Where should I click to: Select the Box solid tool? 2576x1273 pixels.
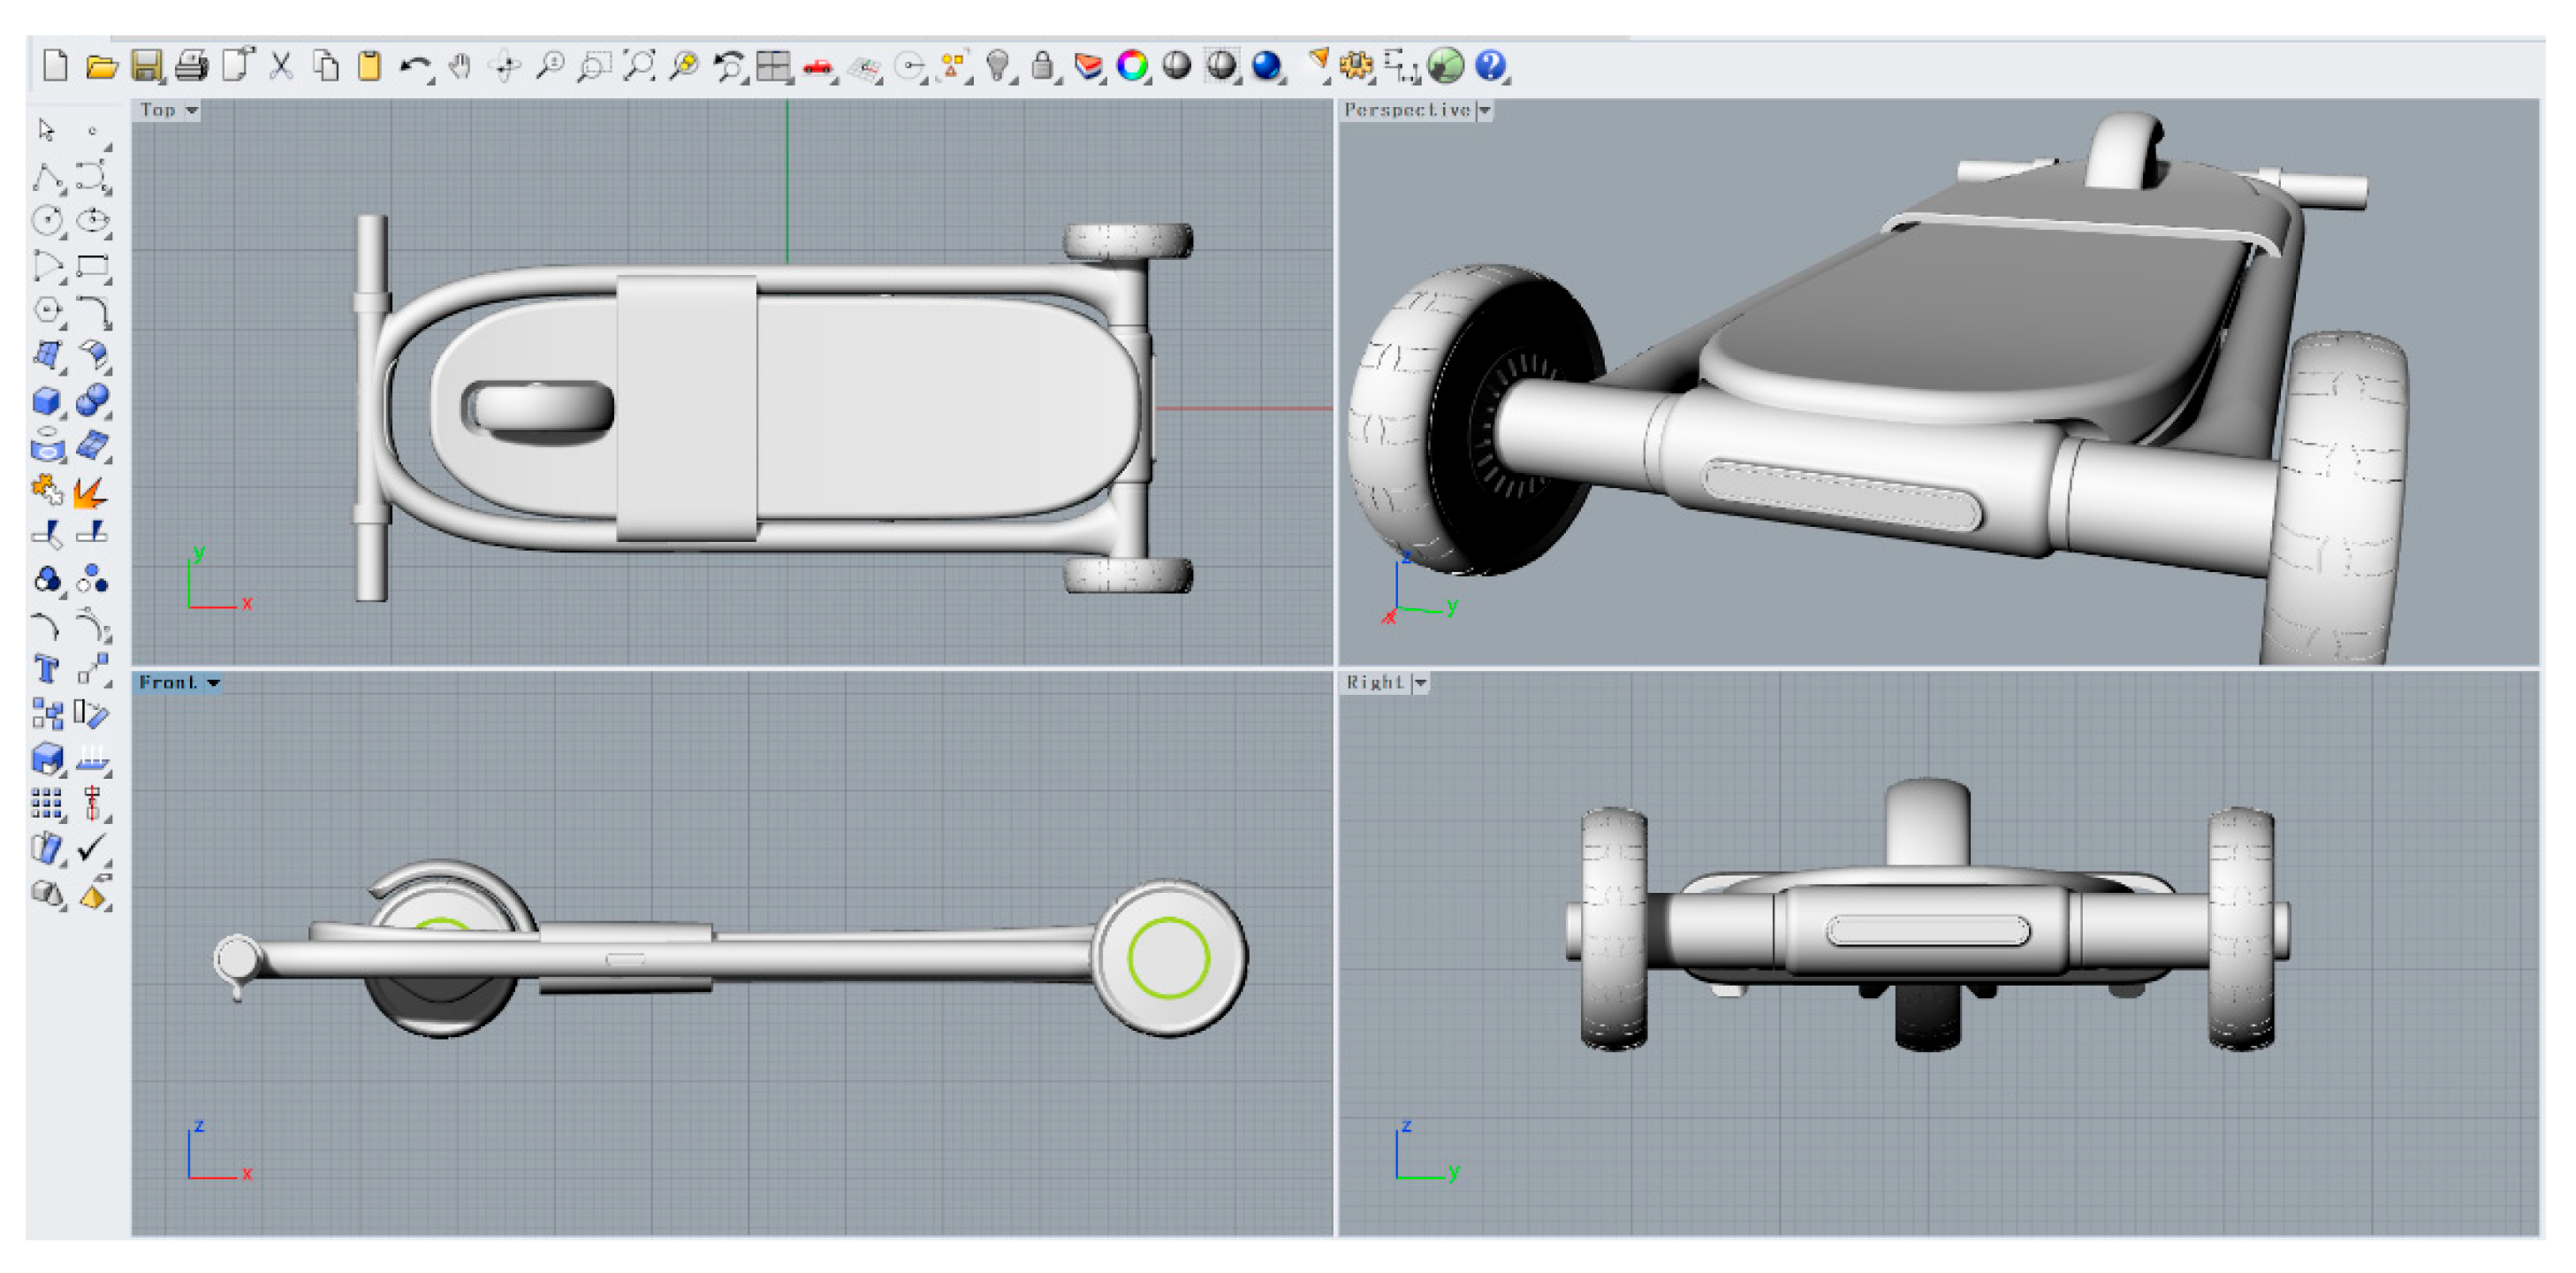coord(46,401)
